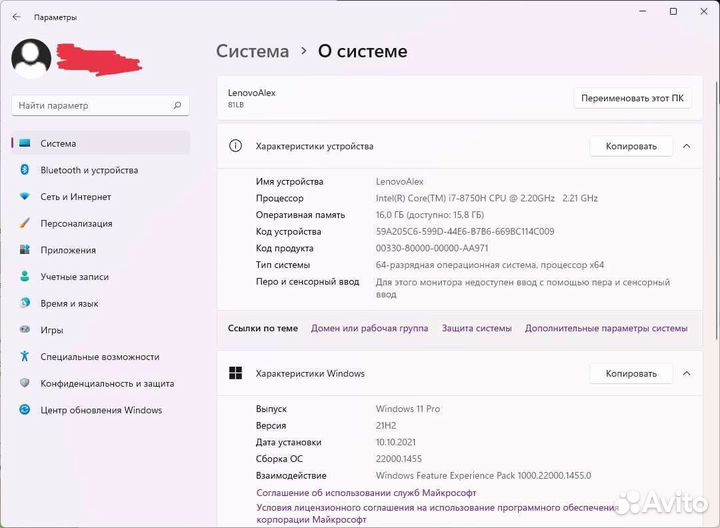Copy device specifications with Копировать

click(631, 146)
